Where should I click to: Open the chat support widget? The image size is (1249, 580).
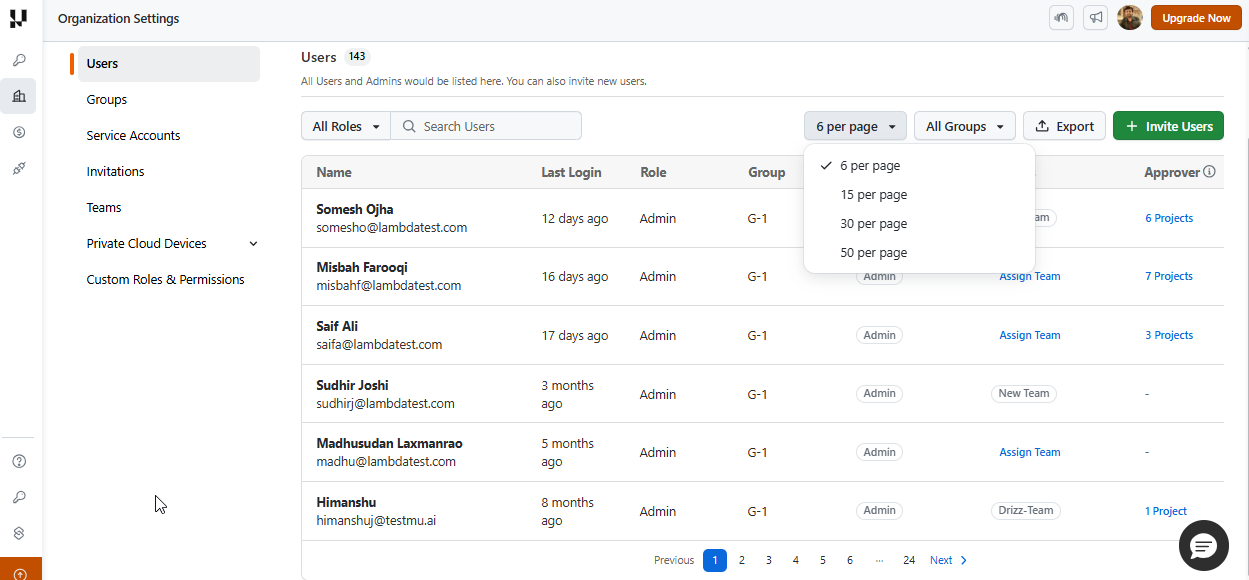pyautogui.click(x=1203, y=545)
